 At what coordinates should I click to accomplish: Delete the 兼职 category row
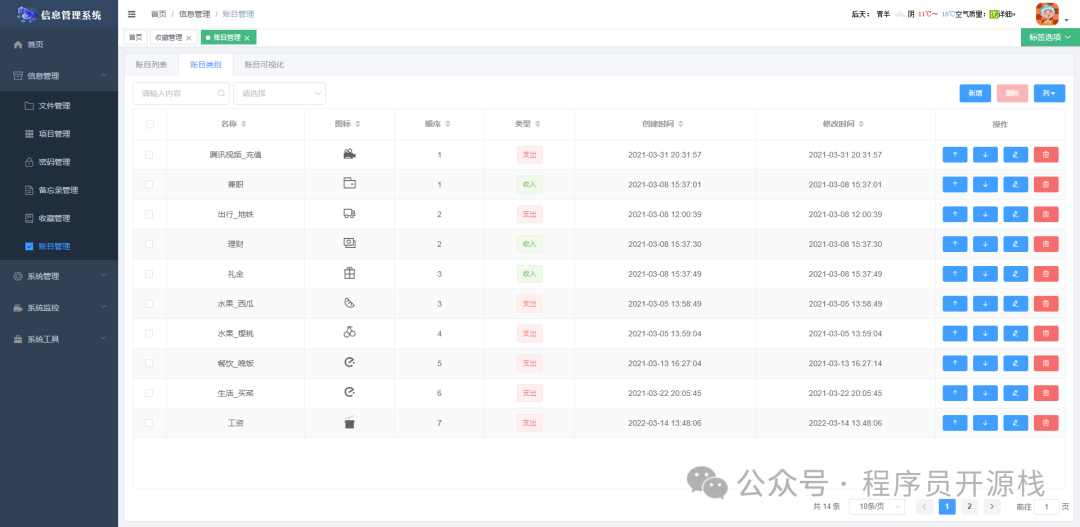coord(1046,185)
